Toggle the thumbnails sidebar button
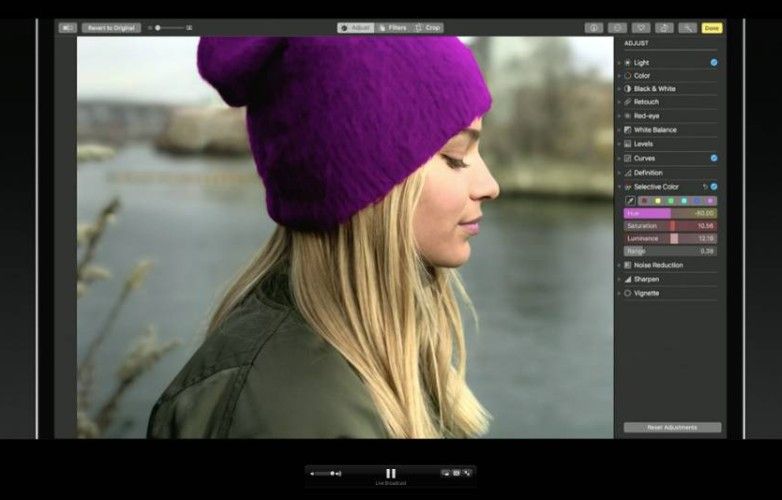The width and height of the screenshot is (782, 500). (68, 28)
